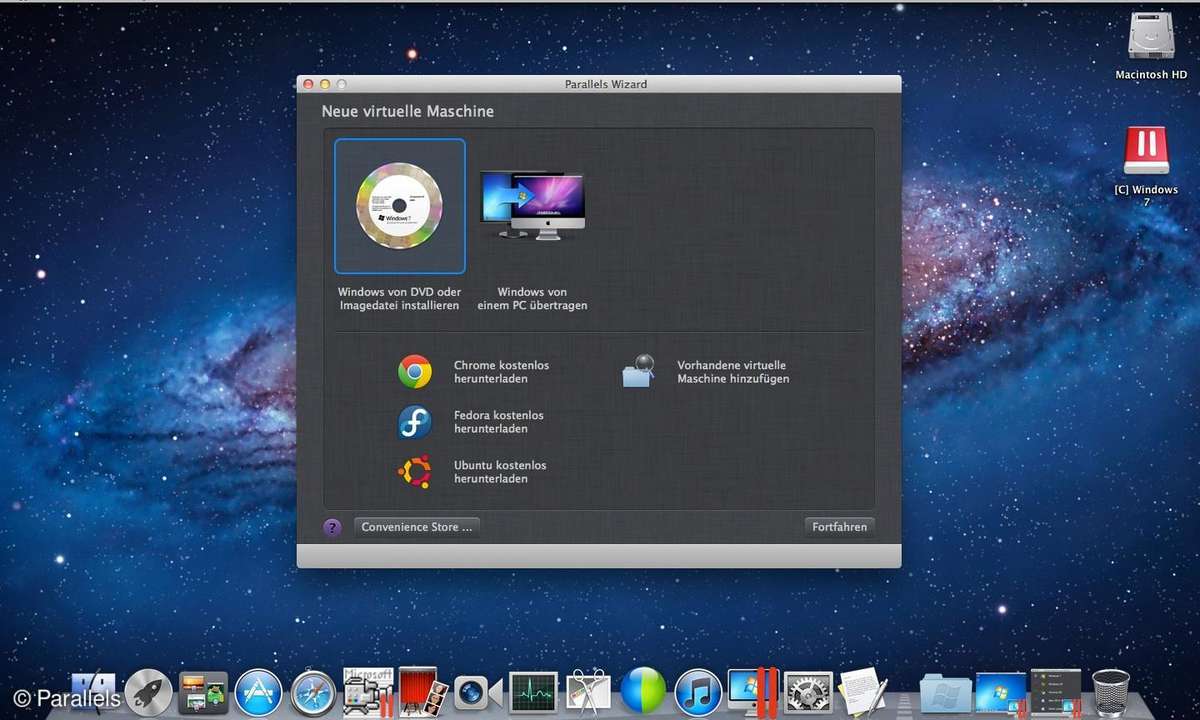Click the Ubuntu kostenlos herunterladen icon

coord(415,471)
